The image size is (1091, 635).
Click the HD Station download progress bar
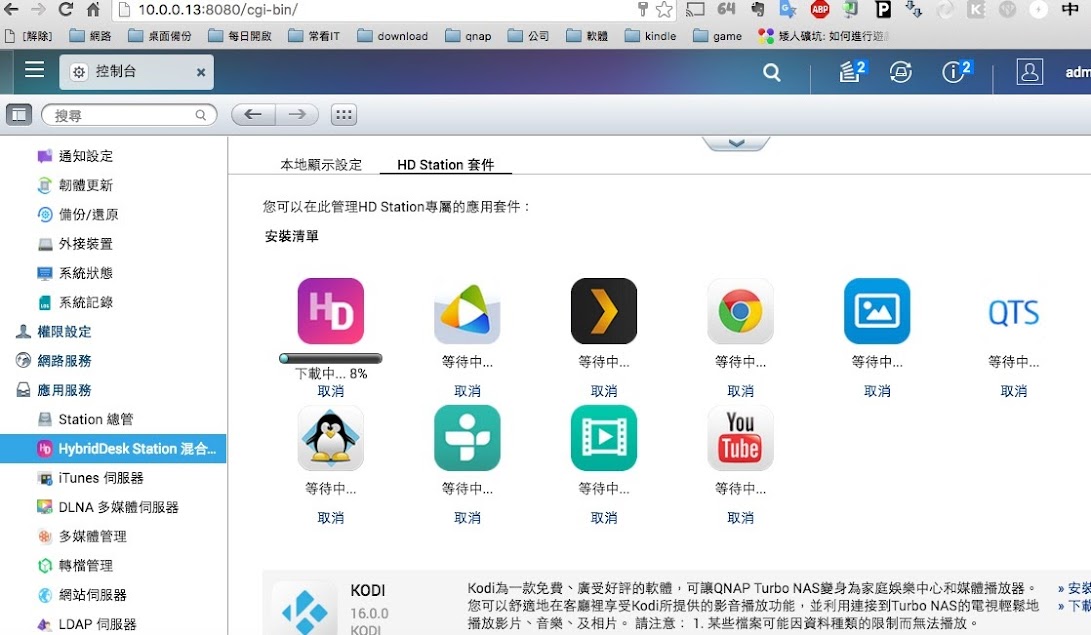[x=331, y=358]
